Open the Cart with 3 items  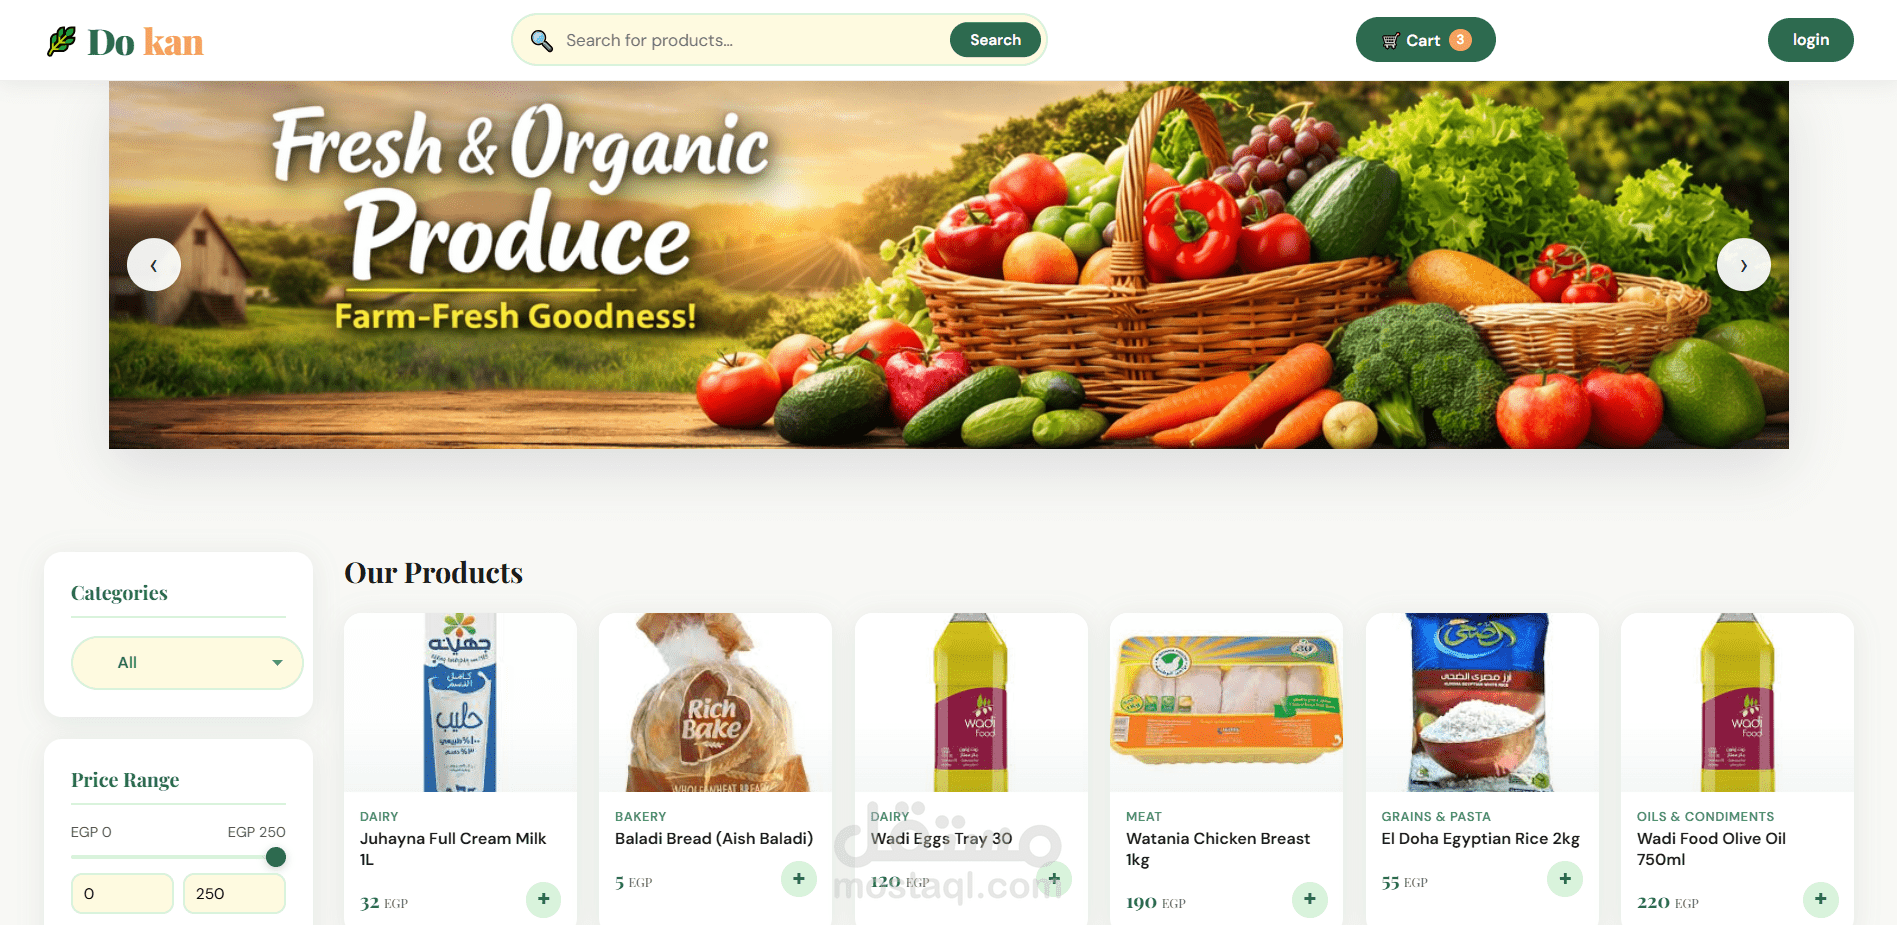pos(1426,40)
